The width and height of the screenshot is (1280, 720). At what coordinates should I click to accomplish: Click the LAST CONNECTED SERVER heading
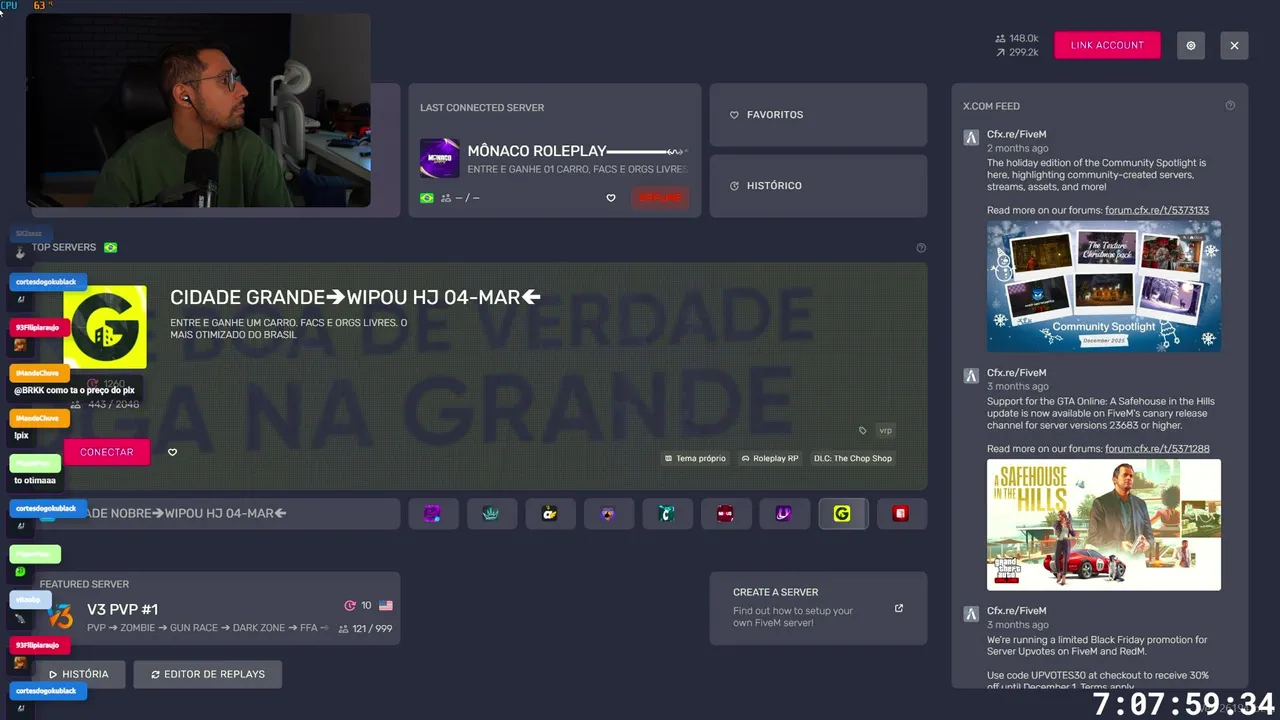pos(482,108)
